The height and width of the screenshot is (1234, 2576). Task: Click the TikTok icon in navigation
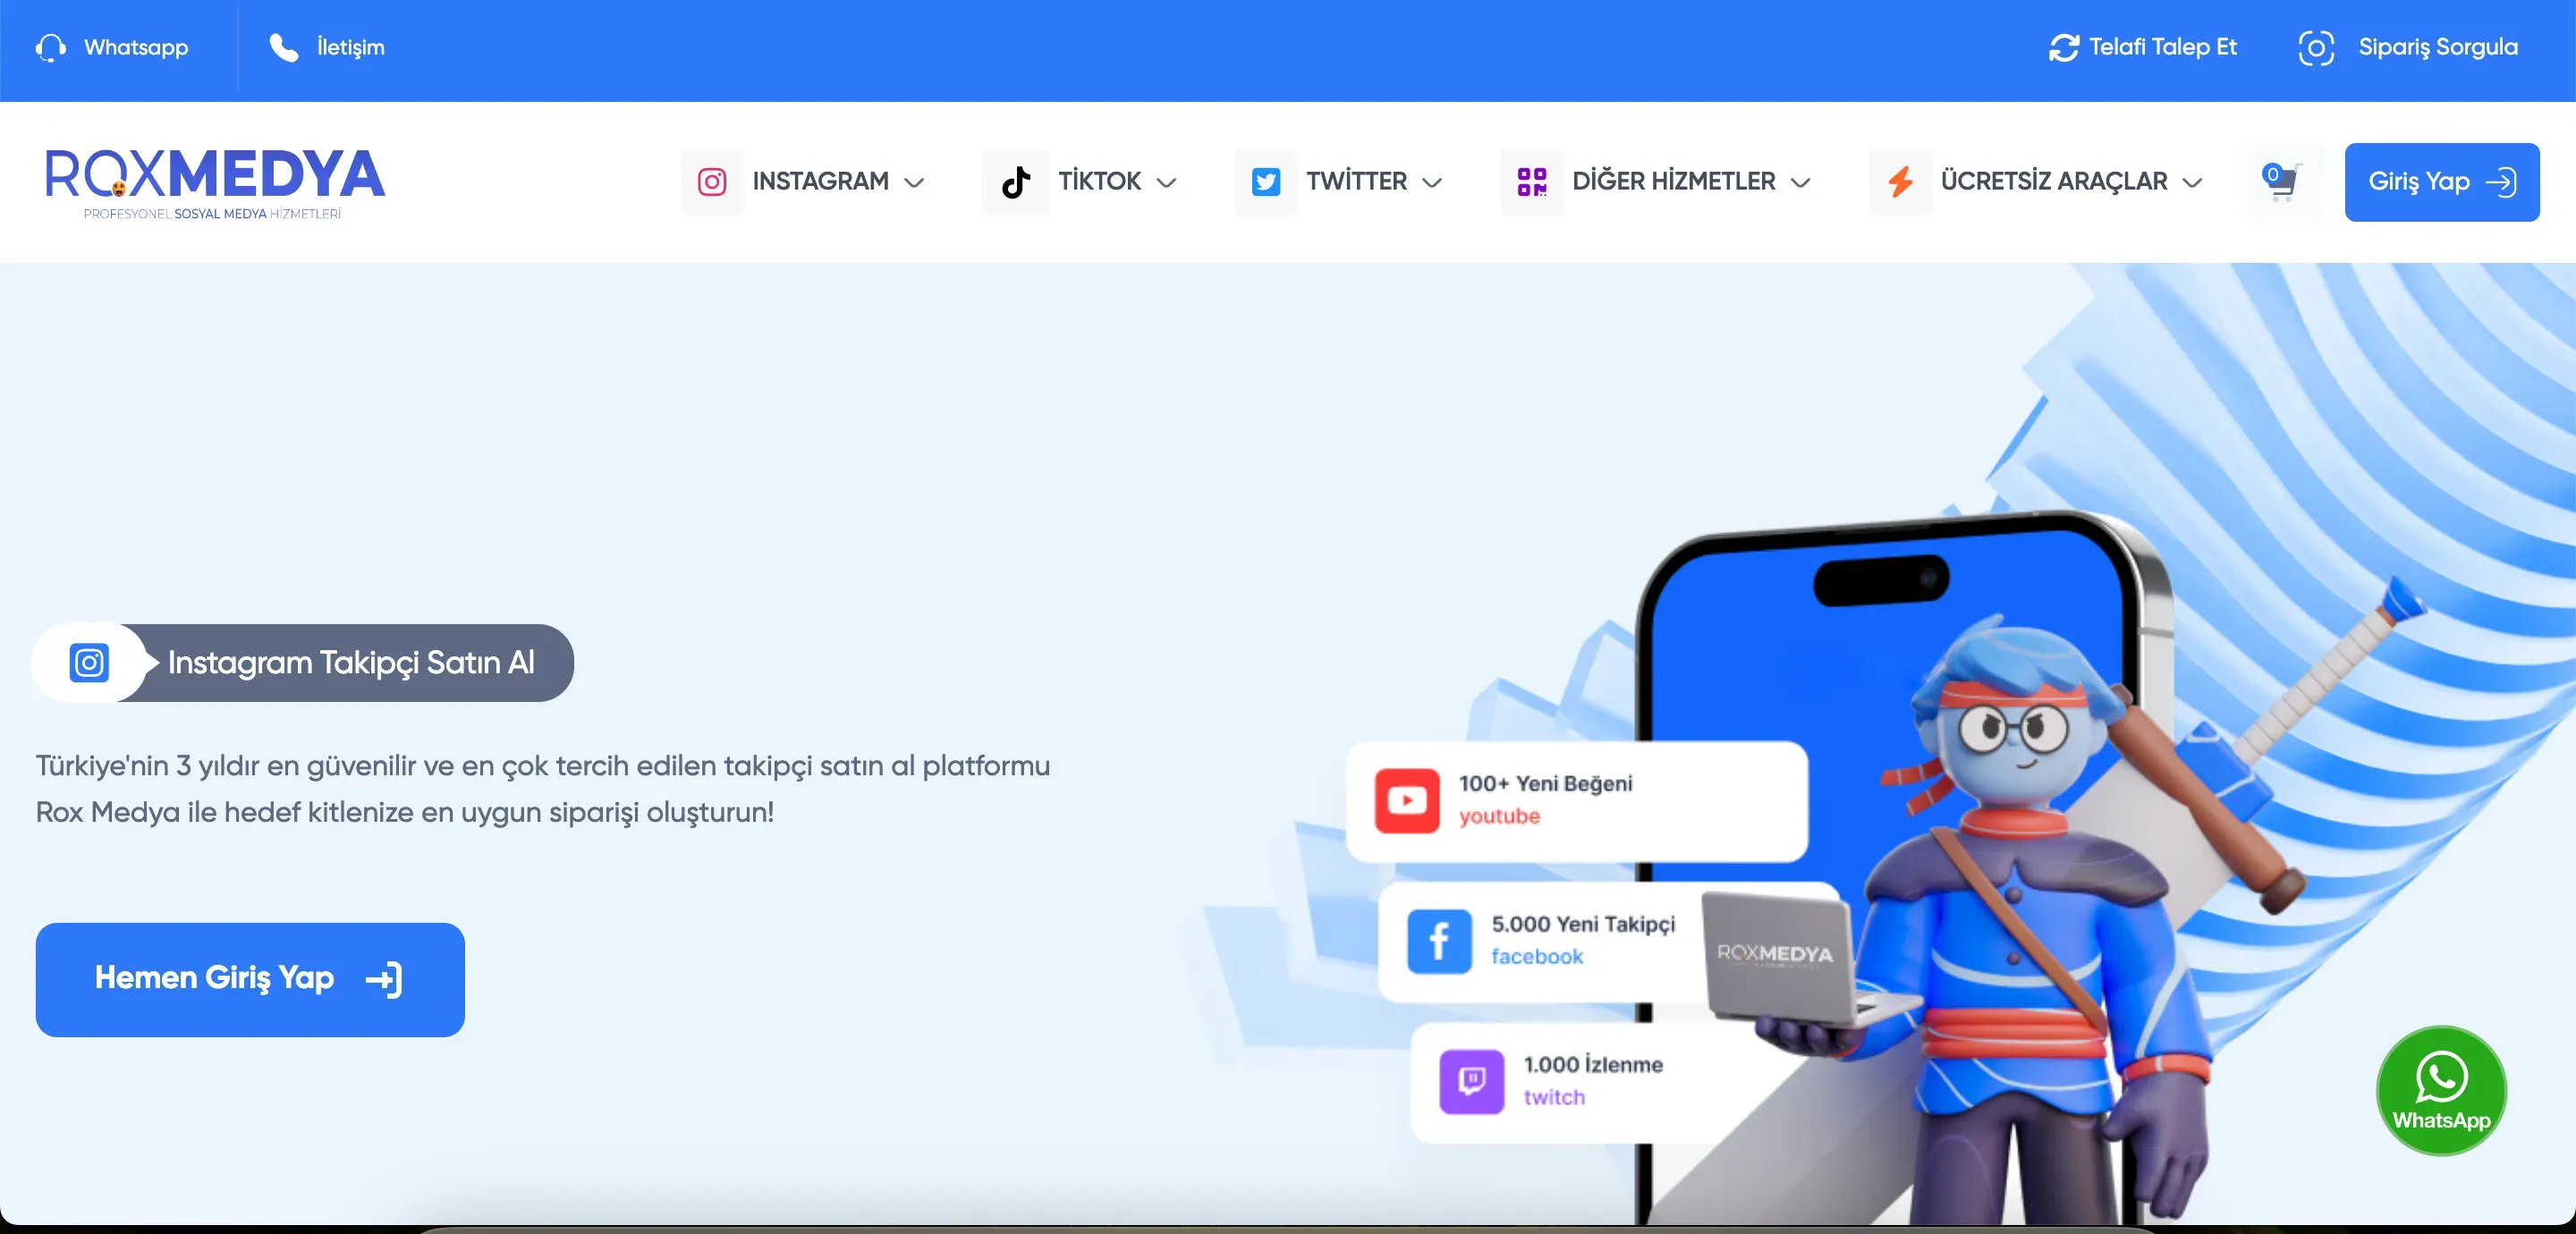coord(1013,181)
